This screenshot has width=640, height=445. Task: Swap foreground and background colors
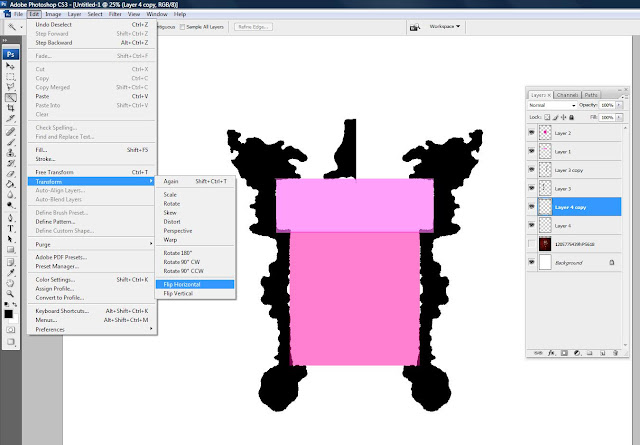point(15,305)
